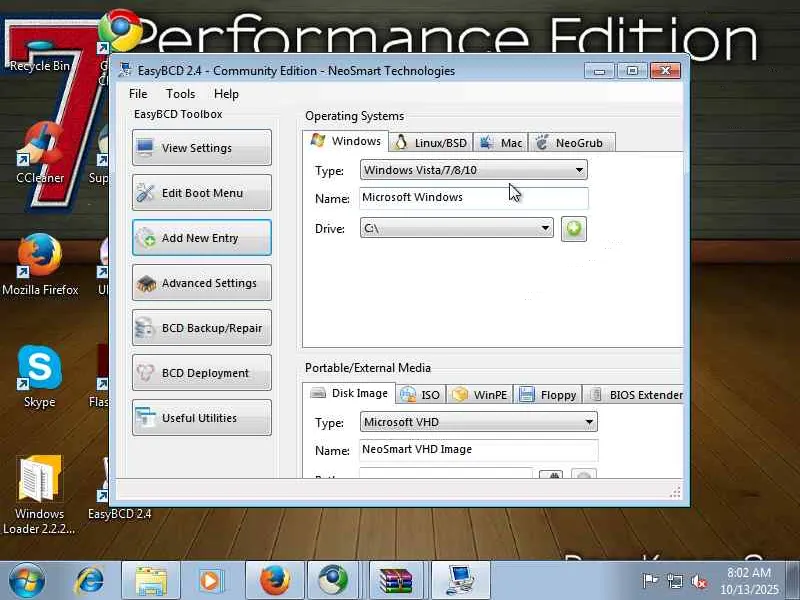Open Action Center flag tray icon
This screenshot has height=600, width=800.
(649, 581)
